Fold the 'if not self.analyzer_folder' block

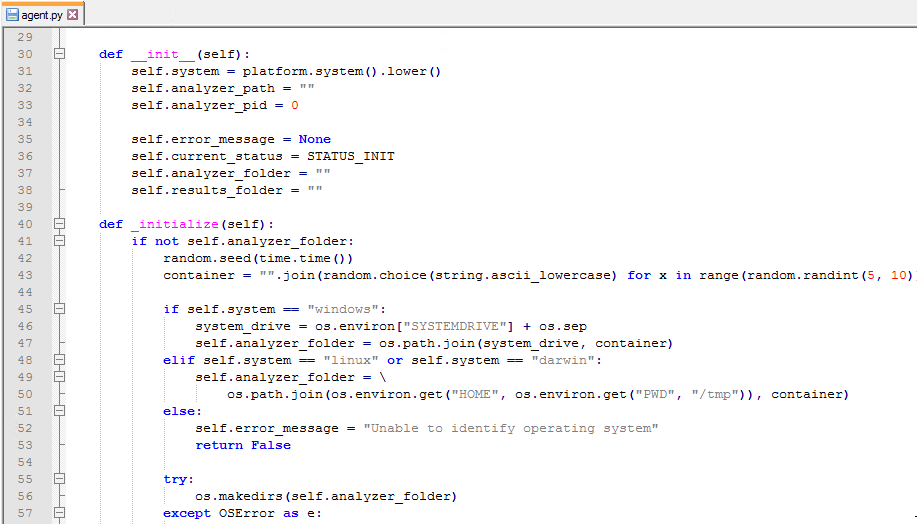pyautogui.click(x=59, y=241)
